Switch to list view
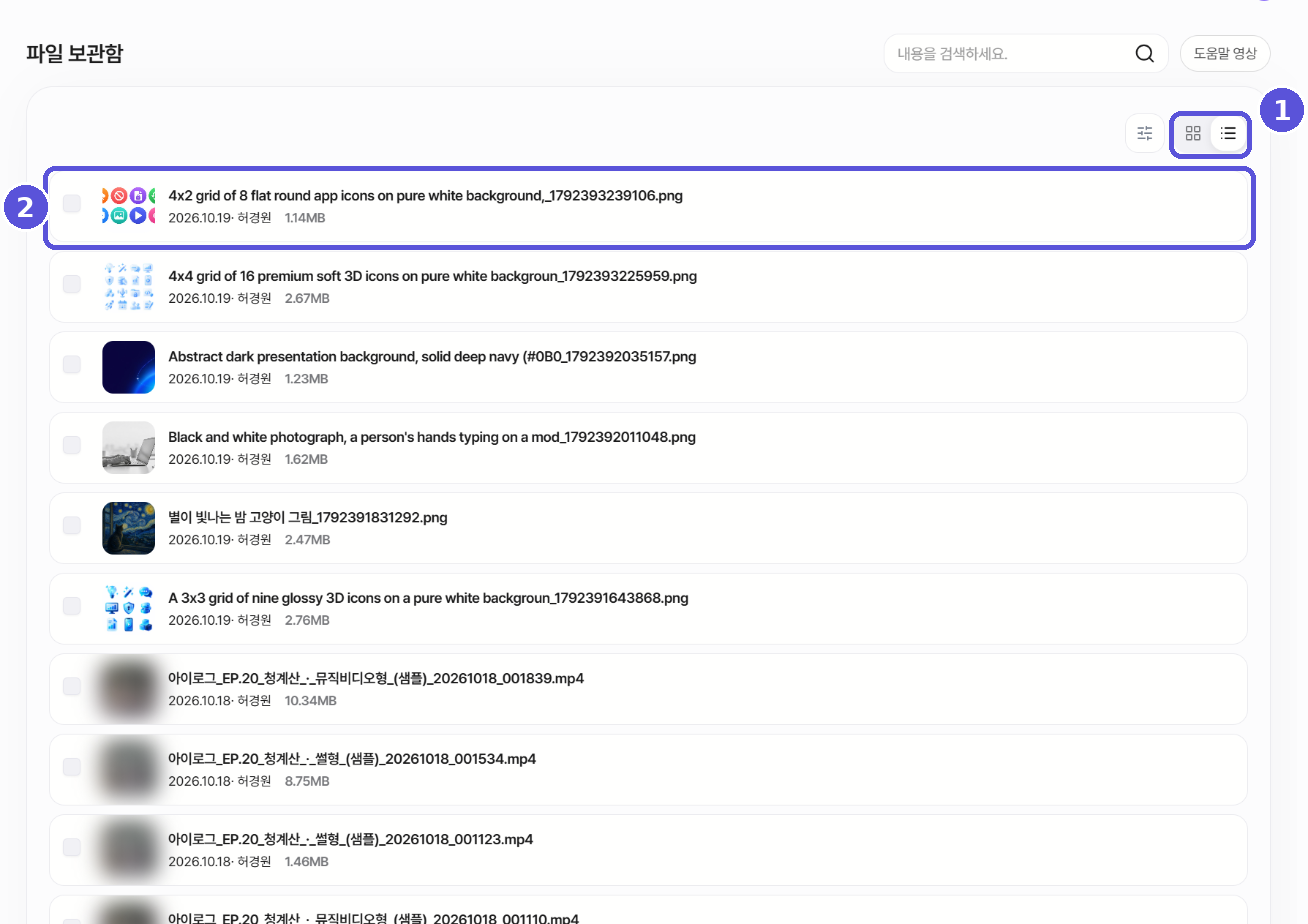 click(1228, 133)
